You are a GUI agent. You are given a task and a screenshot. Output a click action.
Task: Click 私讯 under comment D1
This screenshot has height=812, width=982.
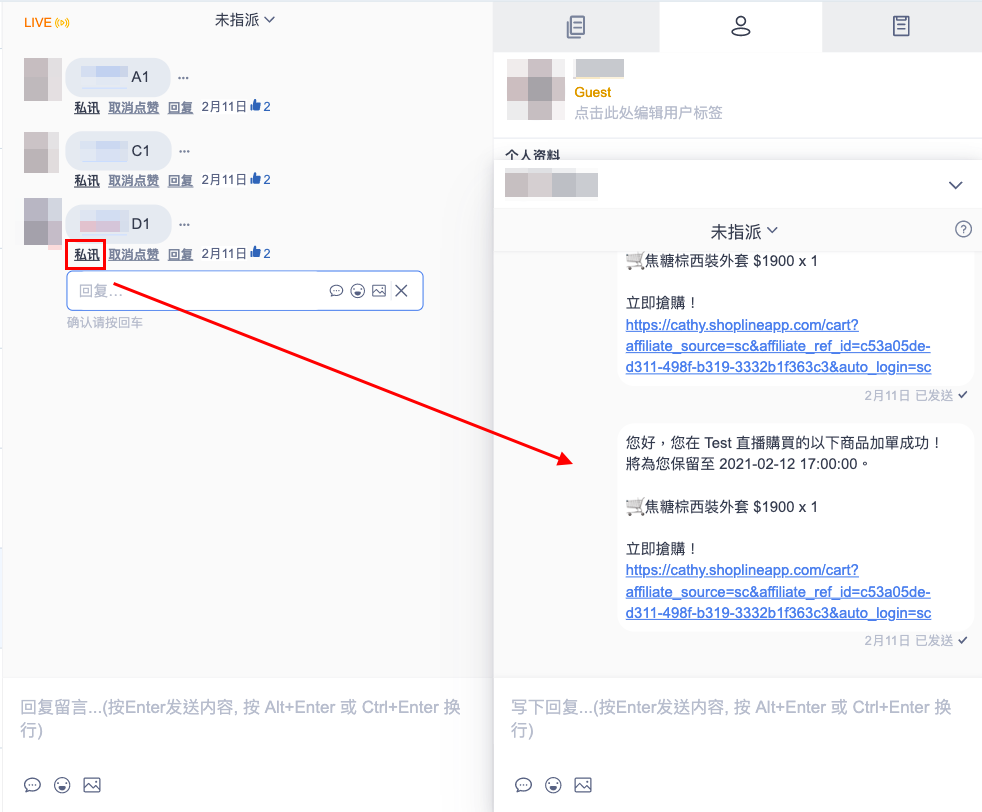tap(86, 255)
